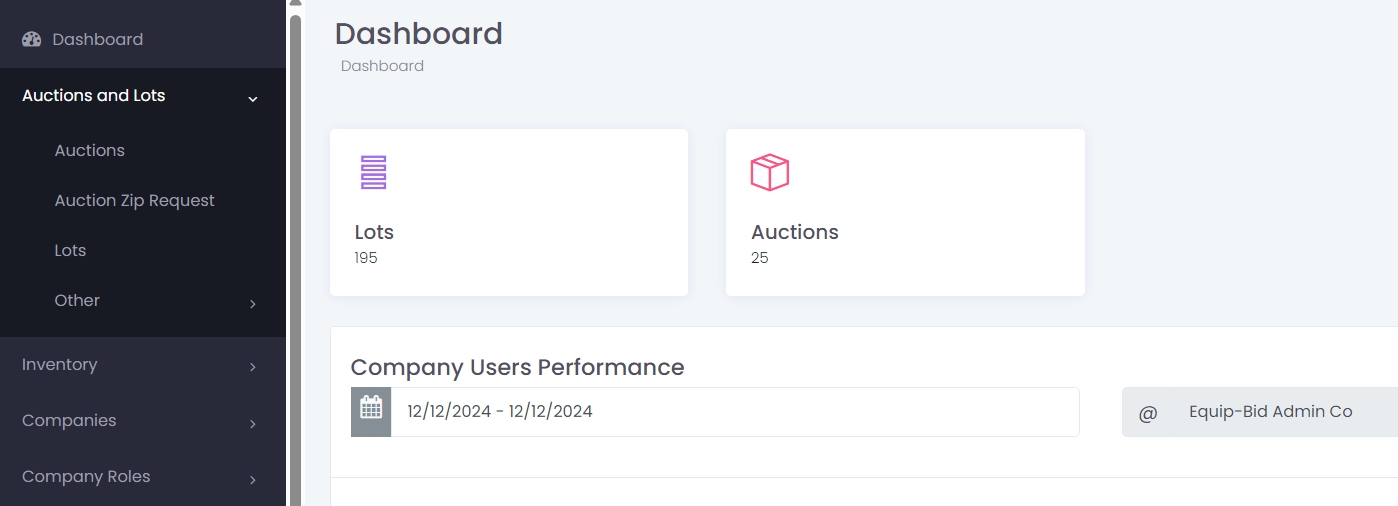This screenshot has height=506, width=1398.
Task: Open Auctions in the sidebar submenu
Action: [x=90, y=150]
